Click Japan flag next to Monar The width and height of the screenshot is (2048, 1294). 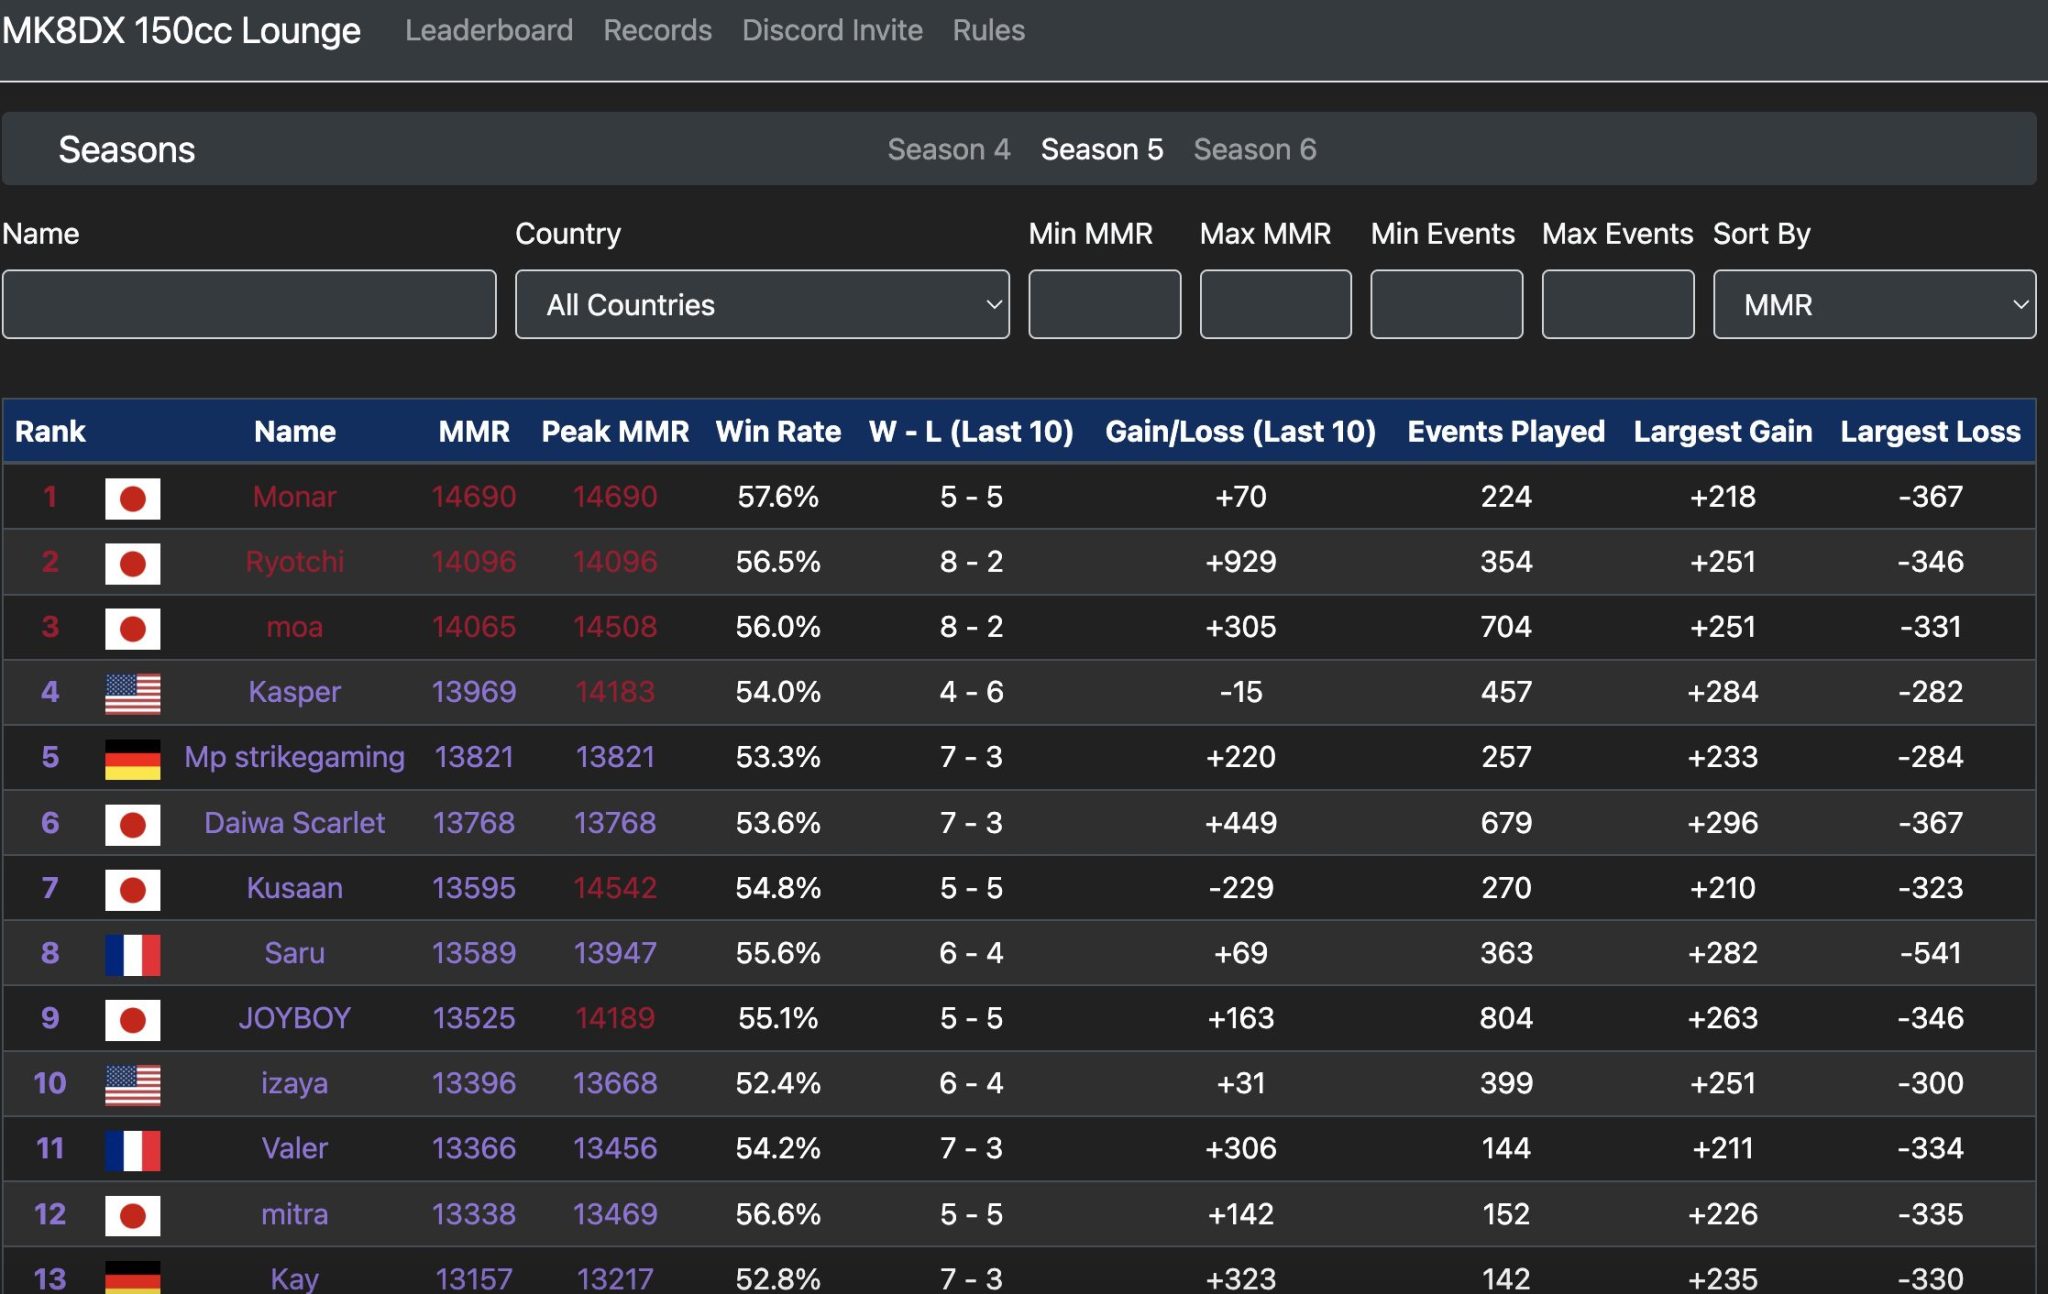click(x=132, y=497)
